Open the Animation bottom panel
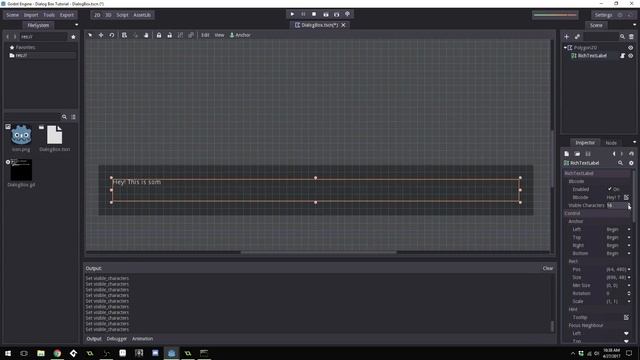640x360 pixels. coord(142,339)
